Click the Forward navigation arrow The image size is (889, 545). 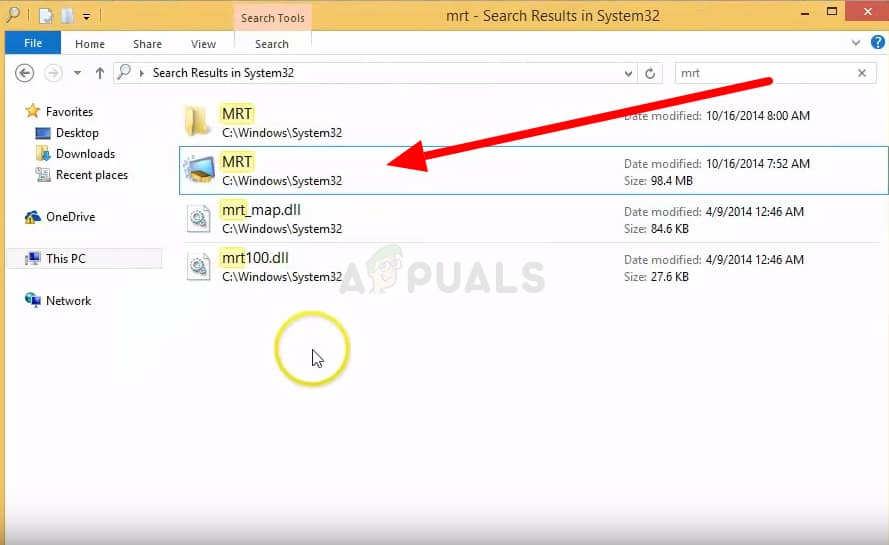coord(53,73)
